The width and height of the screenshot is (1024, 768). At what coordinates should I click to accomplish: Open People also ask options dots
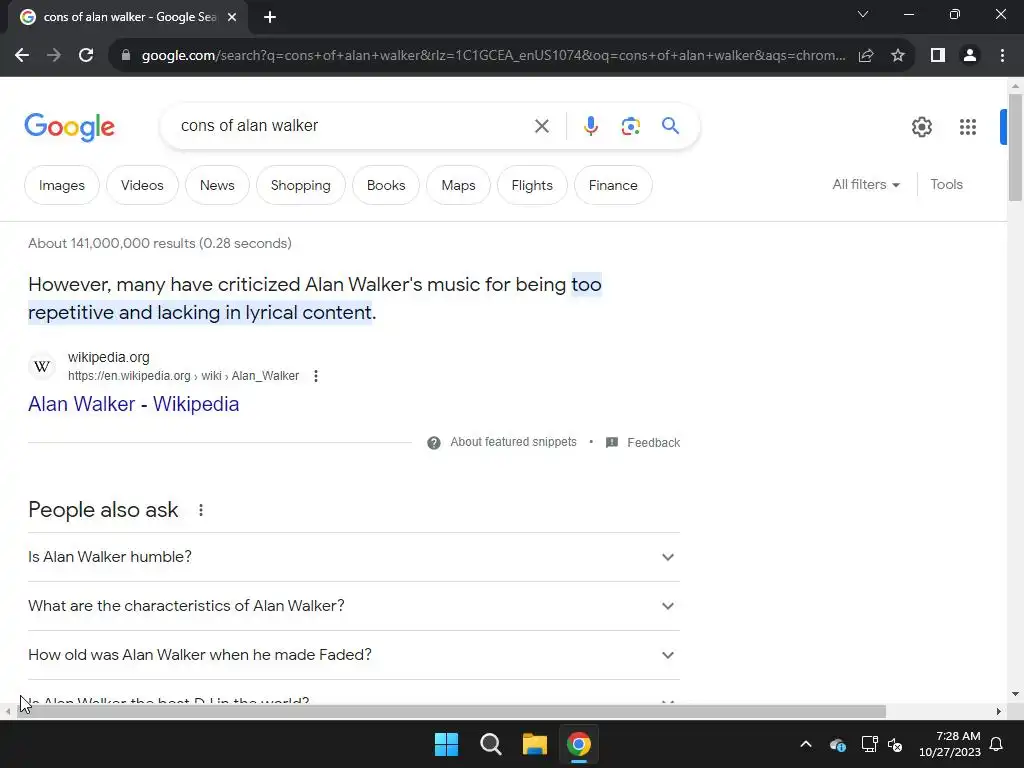click(x=200, y=510)
